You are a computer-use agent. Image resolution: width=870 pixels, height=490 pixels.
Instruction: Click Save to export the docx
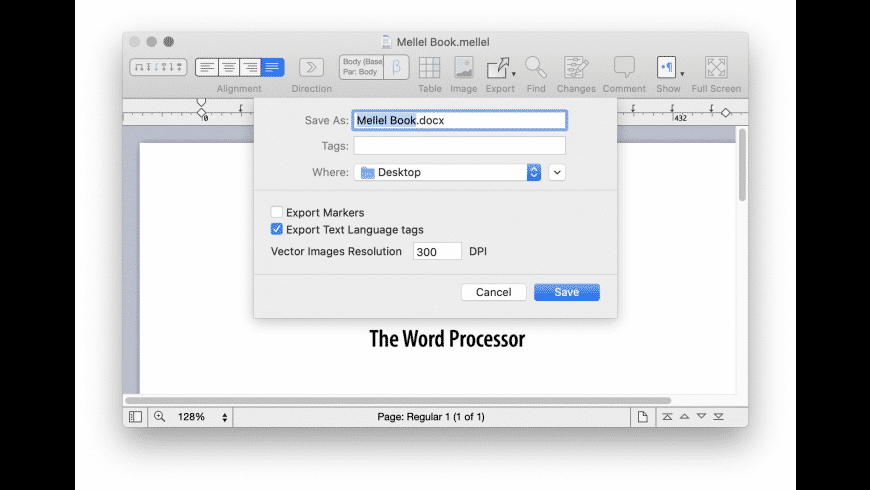pyautogui.click(x=566, y=292)
